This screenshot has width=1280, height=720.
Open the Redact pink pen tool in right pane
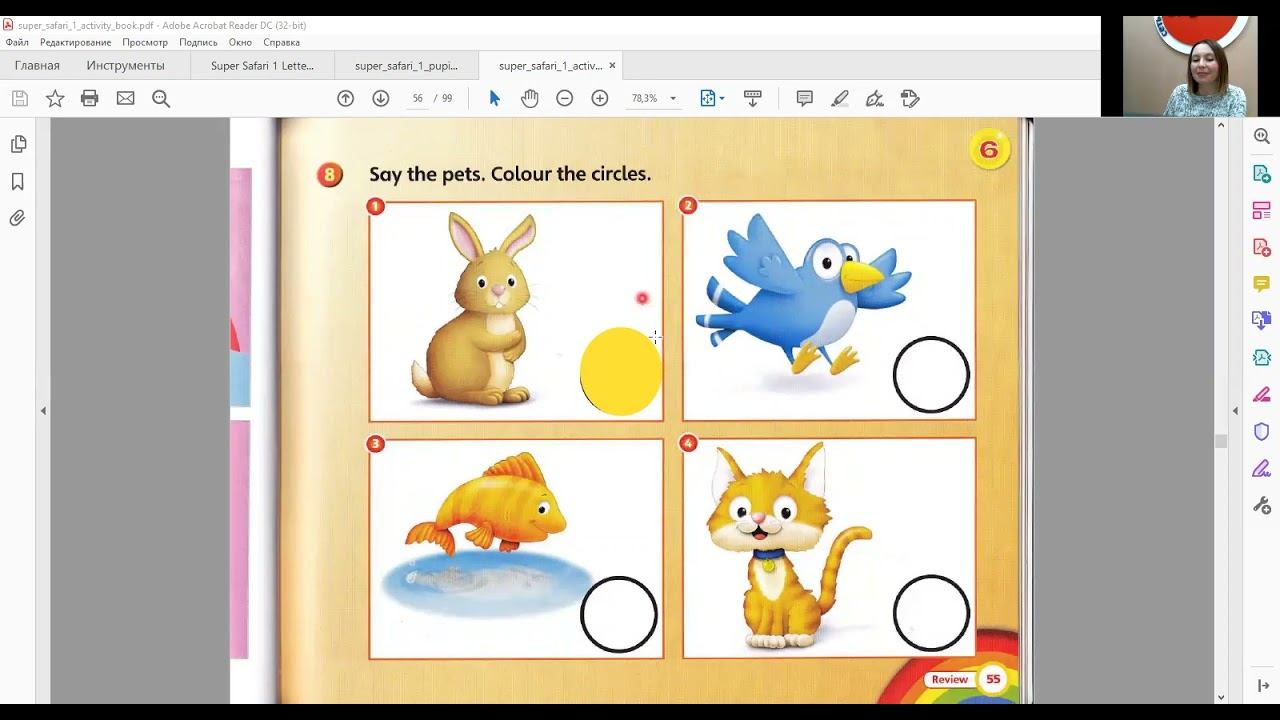[1262, 395]
